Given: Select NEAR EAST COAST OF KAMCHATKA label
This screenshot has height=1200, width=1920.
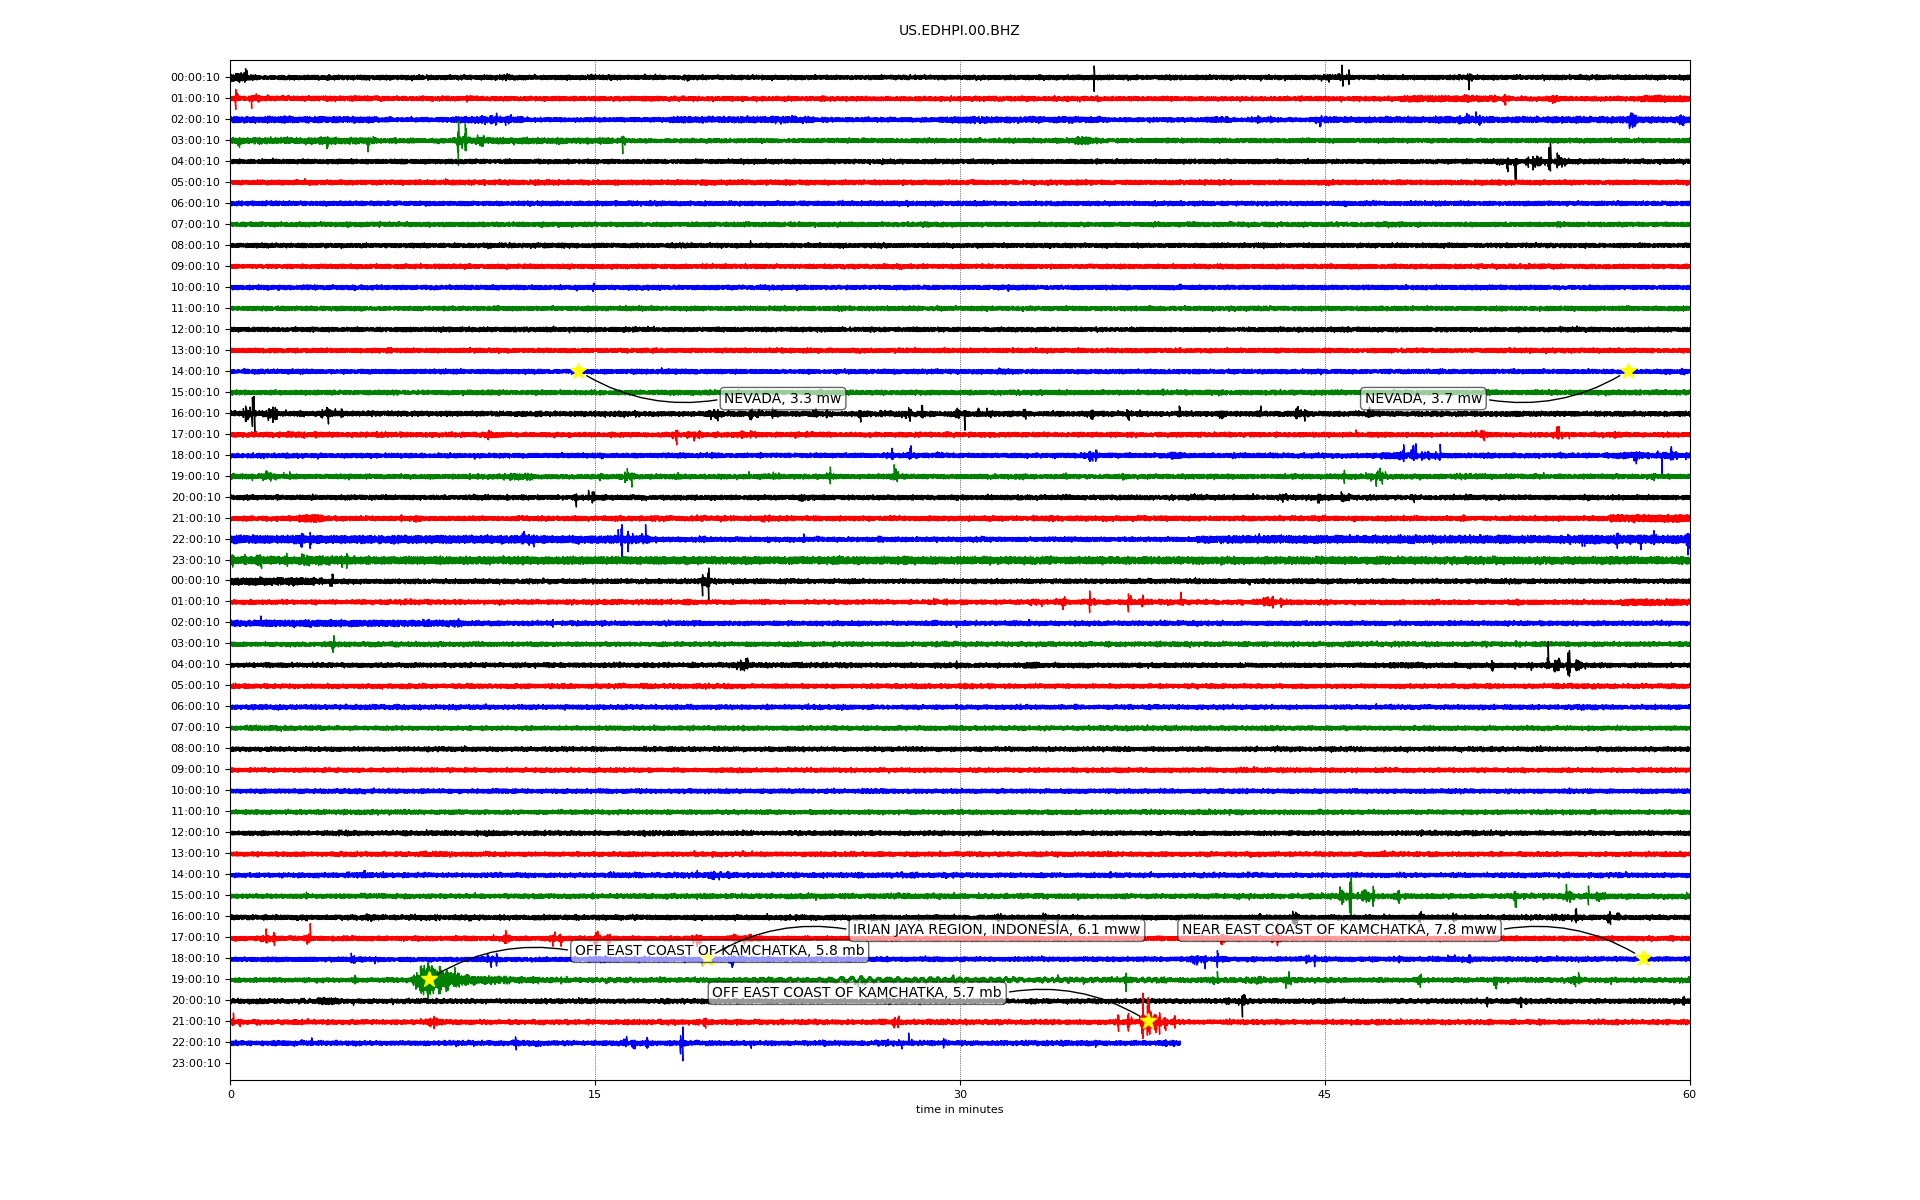Looking at the screenshot, I should 1339,930.
